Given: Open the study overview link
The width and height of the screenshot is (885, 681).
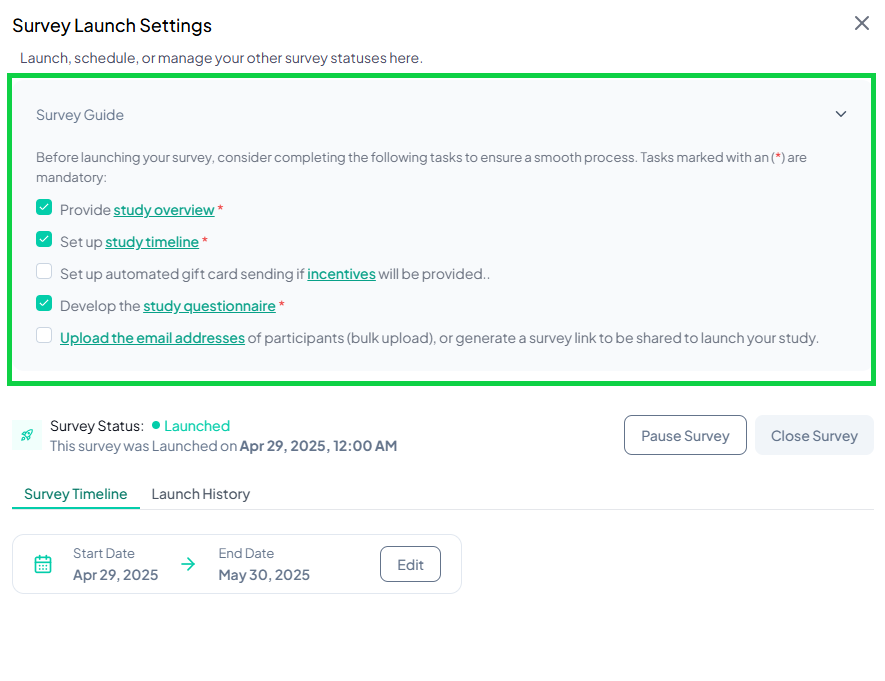Looking at the screenshot, I should (x=164, y=210).
